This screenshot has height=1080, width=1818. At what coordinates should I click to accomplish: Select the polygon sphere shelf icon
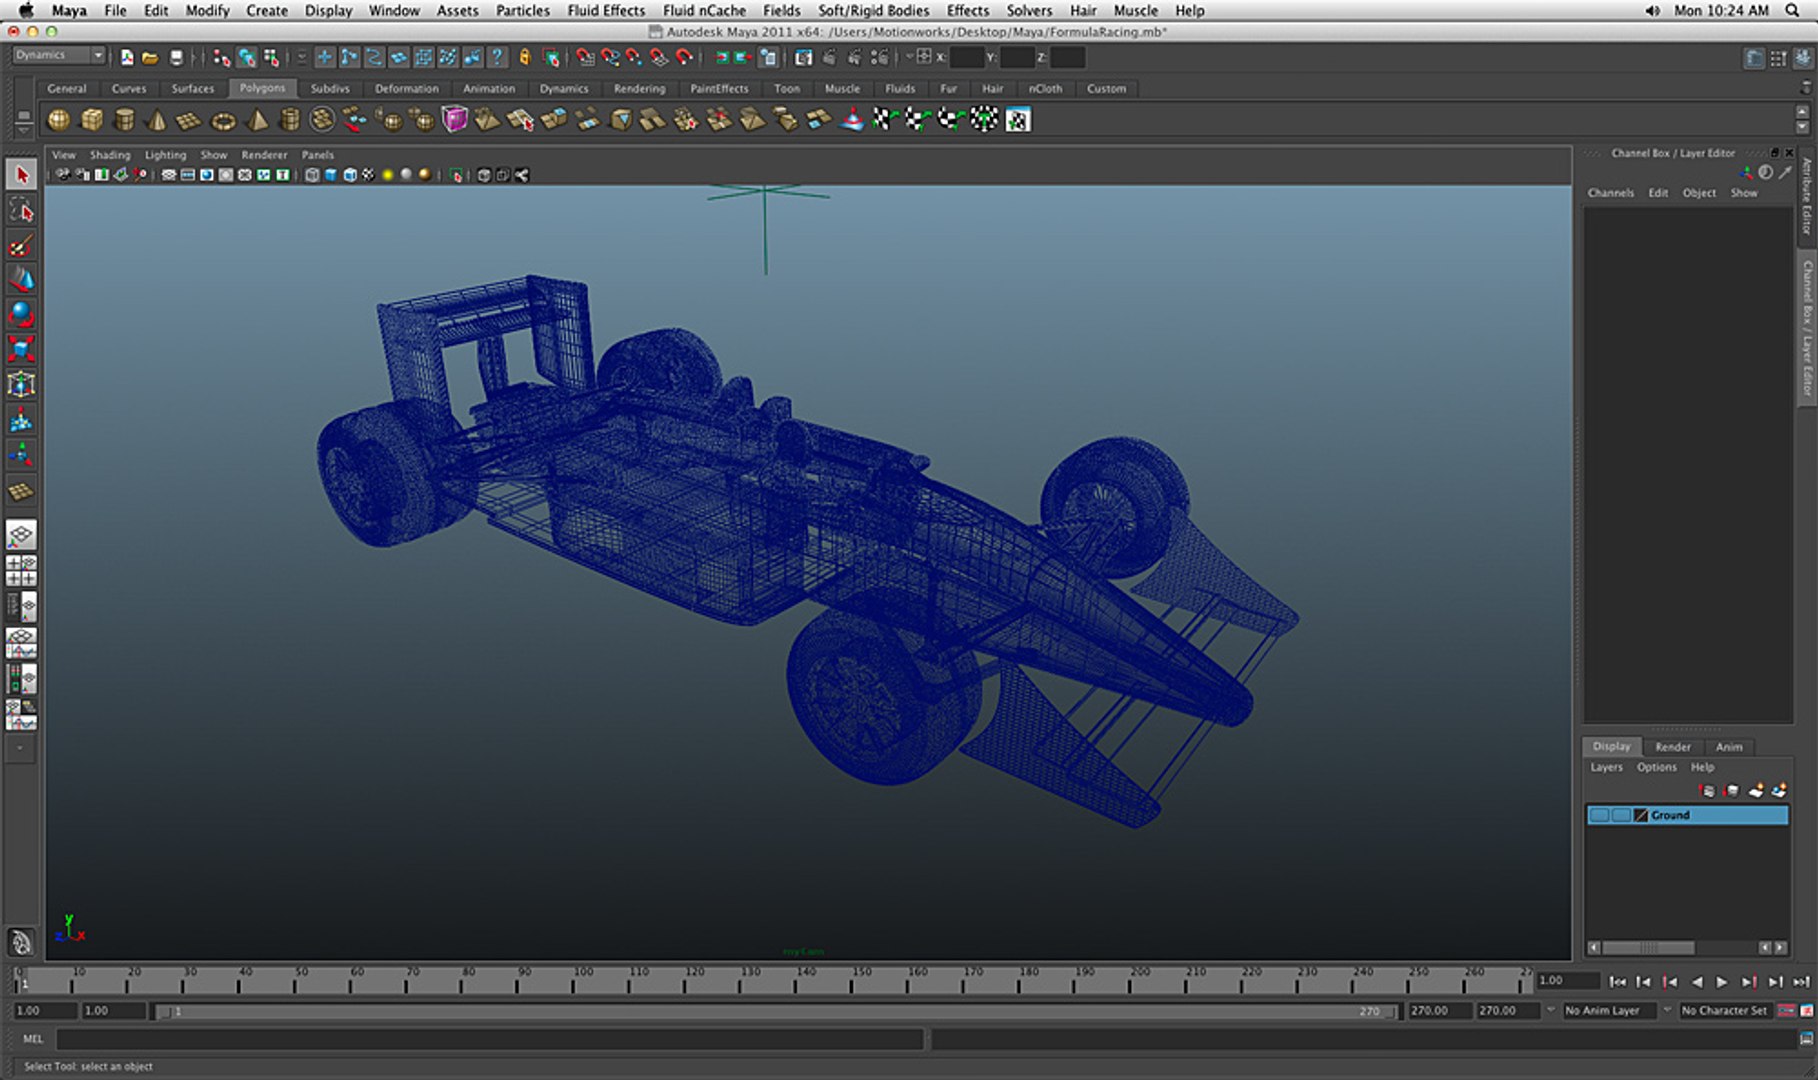59,120
